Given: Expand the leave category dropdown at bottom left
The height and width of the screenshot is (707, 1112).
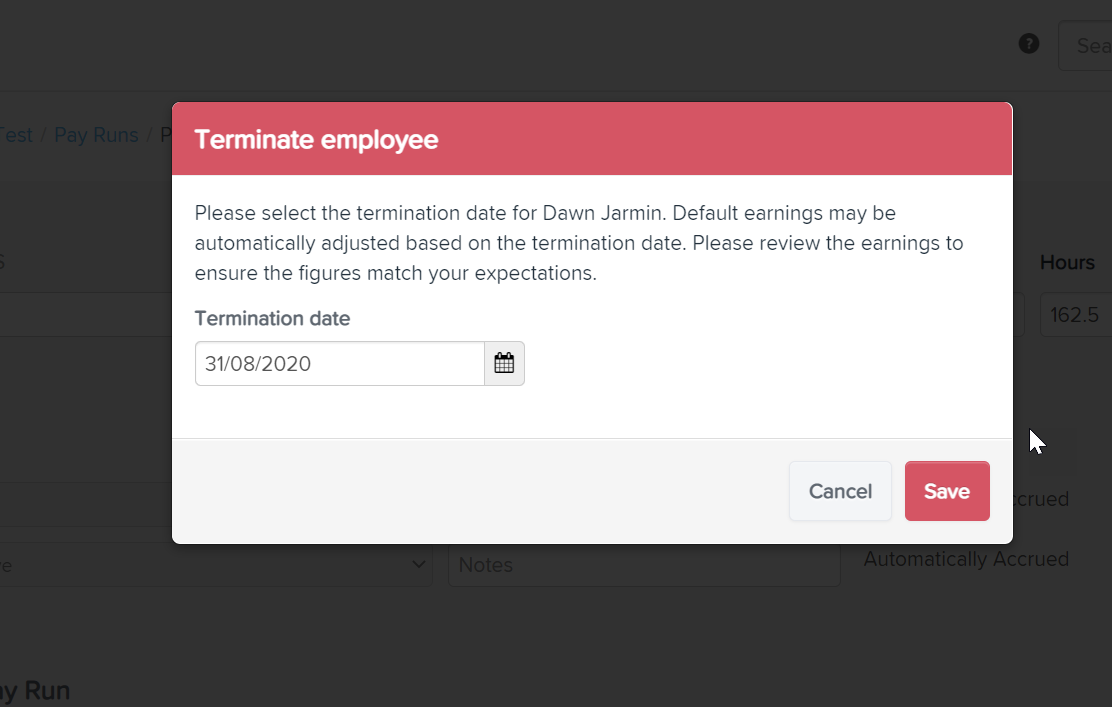Looking at the screenshot, I should pyautogui.click(x=418, y=564).
